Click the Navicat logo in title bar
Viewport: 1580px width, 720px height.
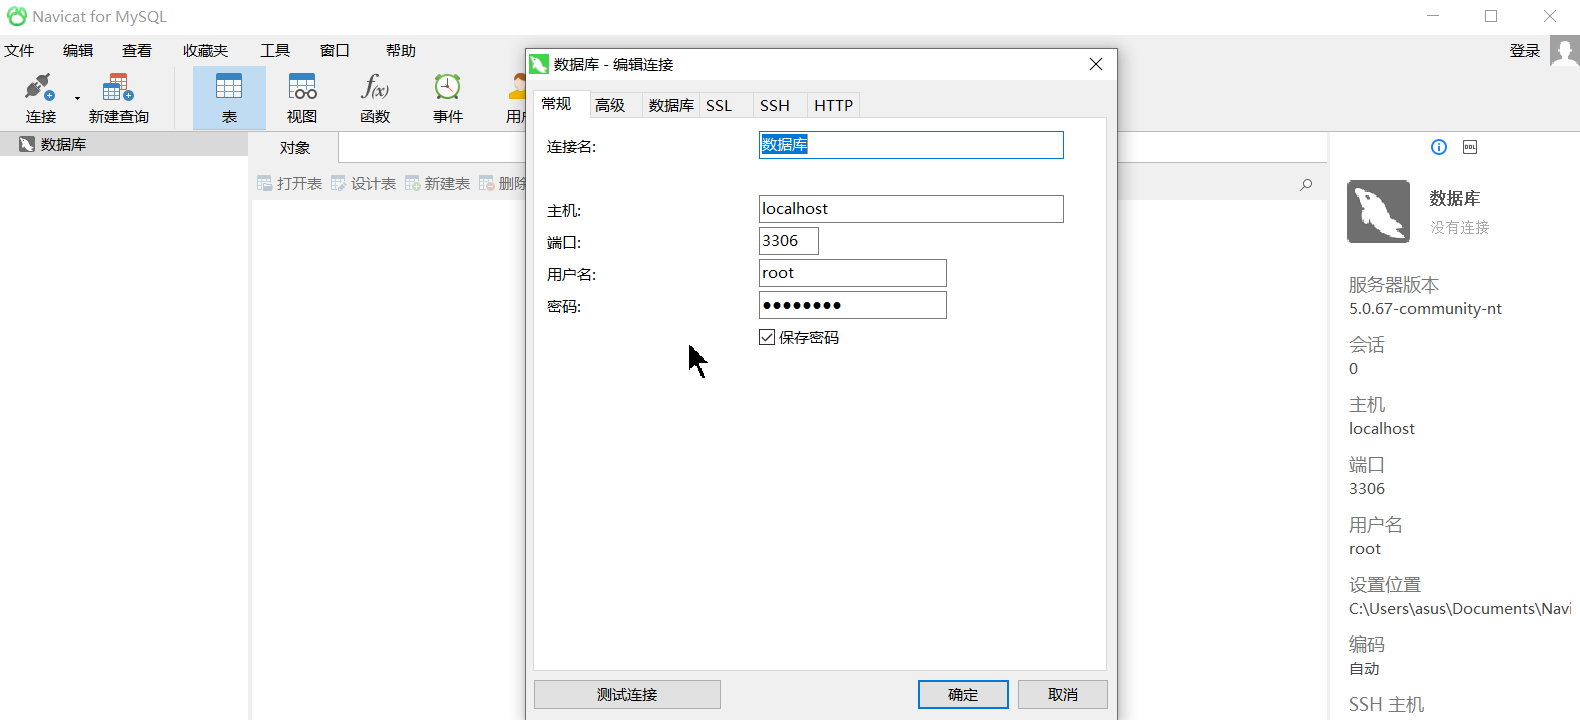(x=17, y=16)
